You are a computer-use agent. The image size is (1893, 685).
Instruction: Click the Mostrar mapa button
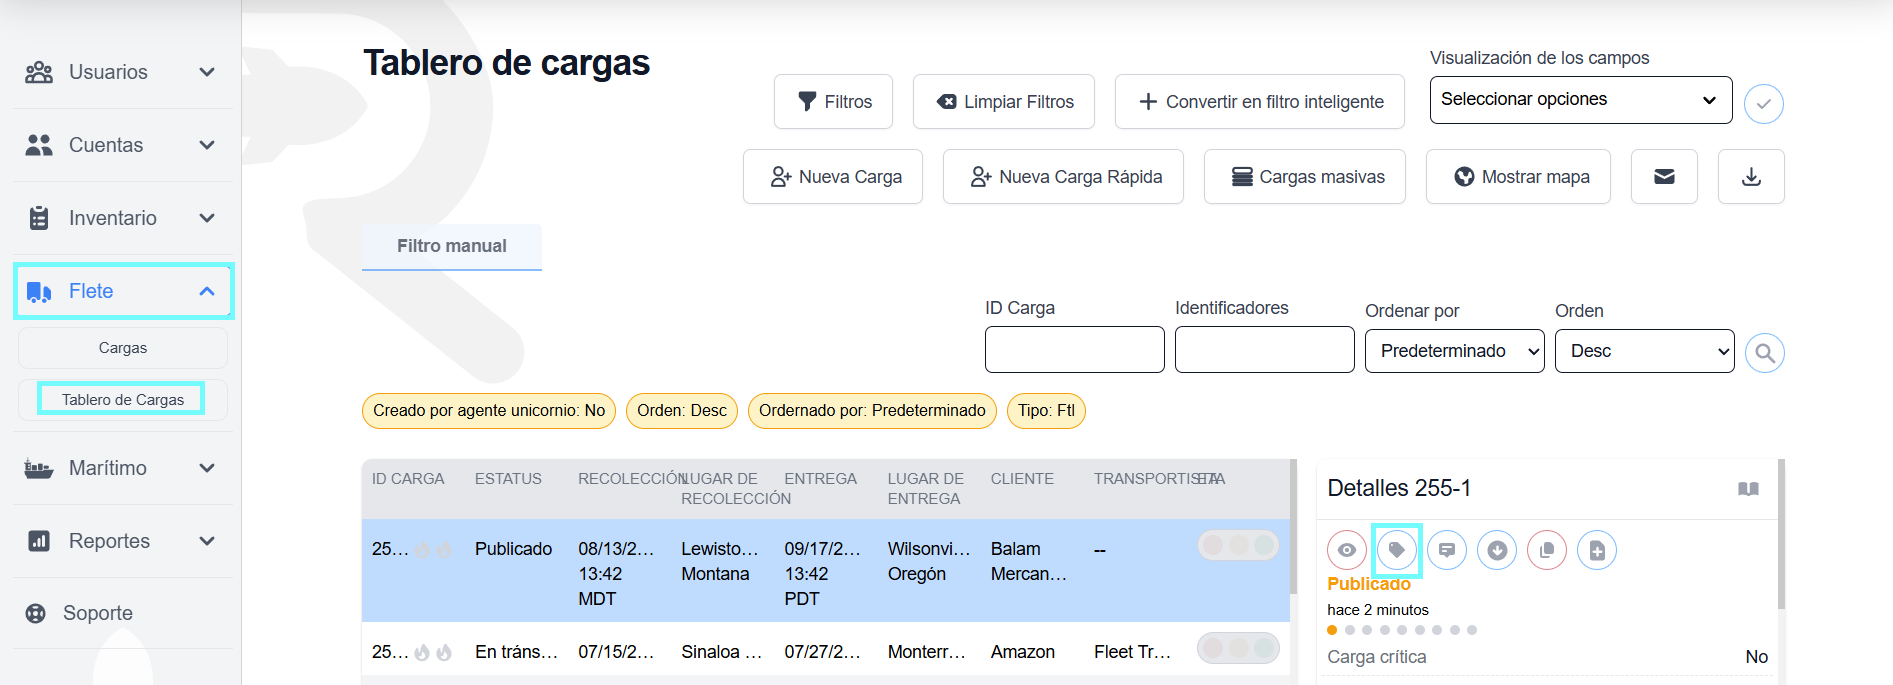click(1518, 177)
